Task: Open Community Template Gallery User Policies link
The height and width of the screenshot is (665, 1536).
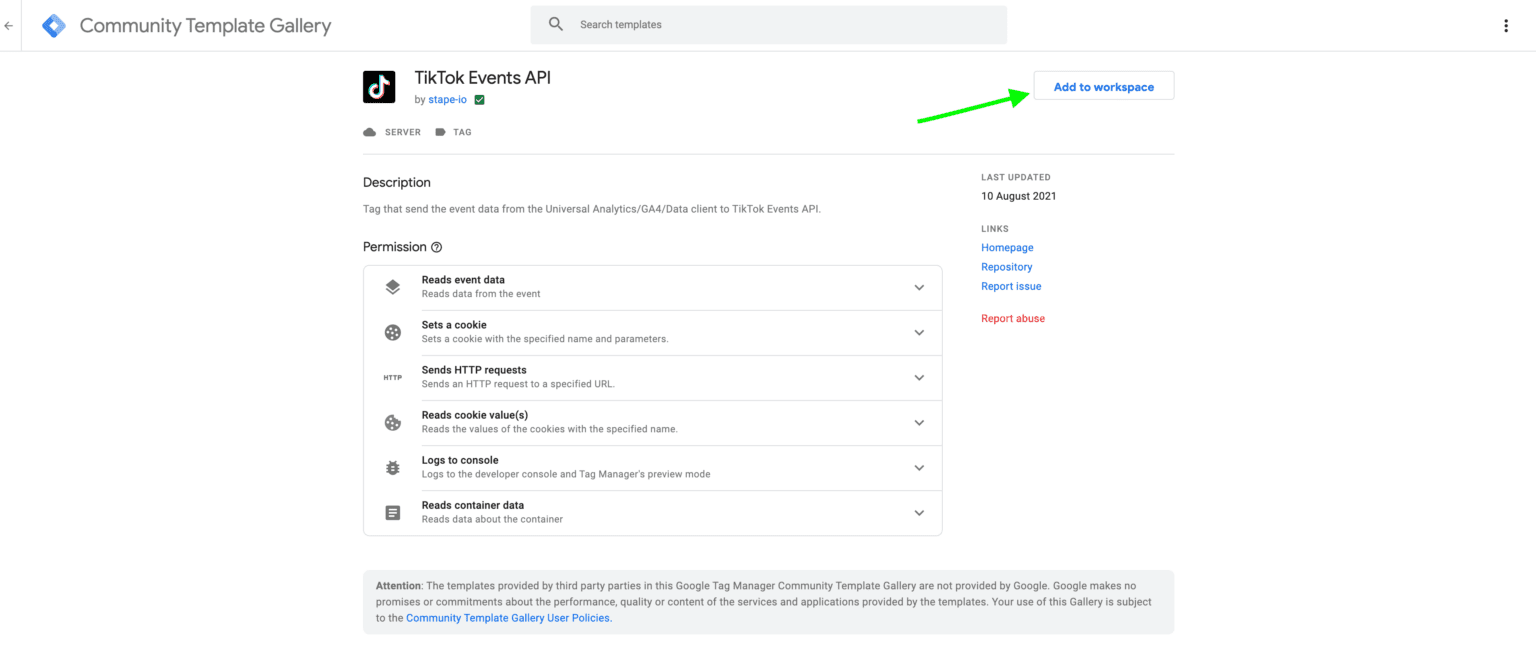Action: tap(508, 618)
